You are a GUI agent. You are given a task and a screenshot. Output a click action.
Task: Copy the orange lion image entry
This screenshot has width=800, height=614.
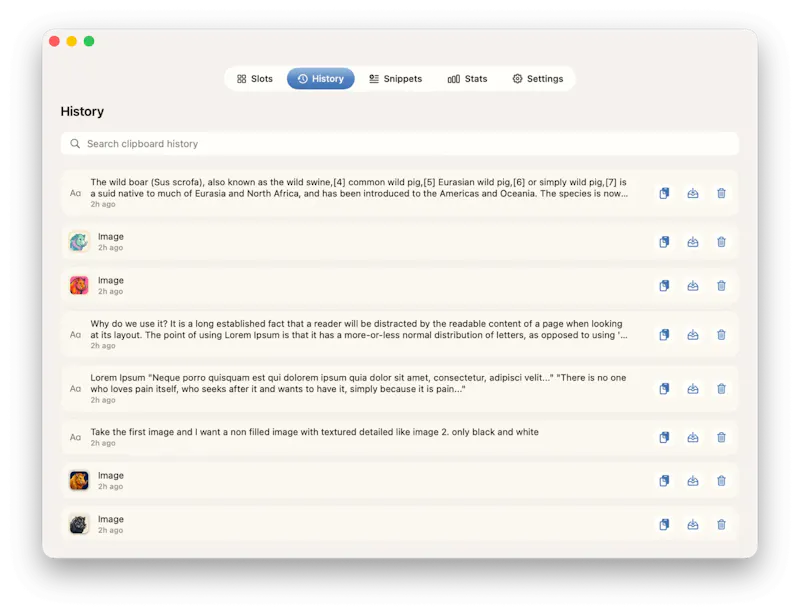tap(664, 481)
